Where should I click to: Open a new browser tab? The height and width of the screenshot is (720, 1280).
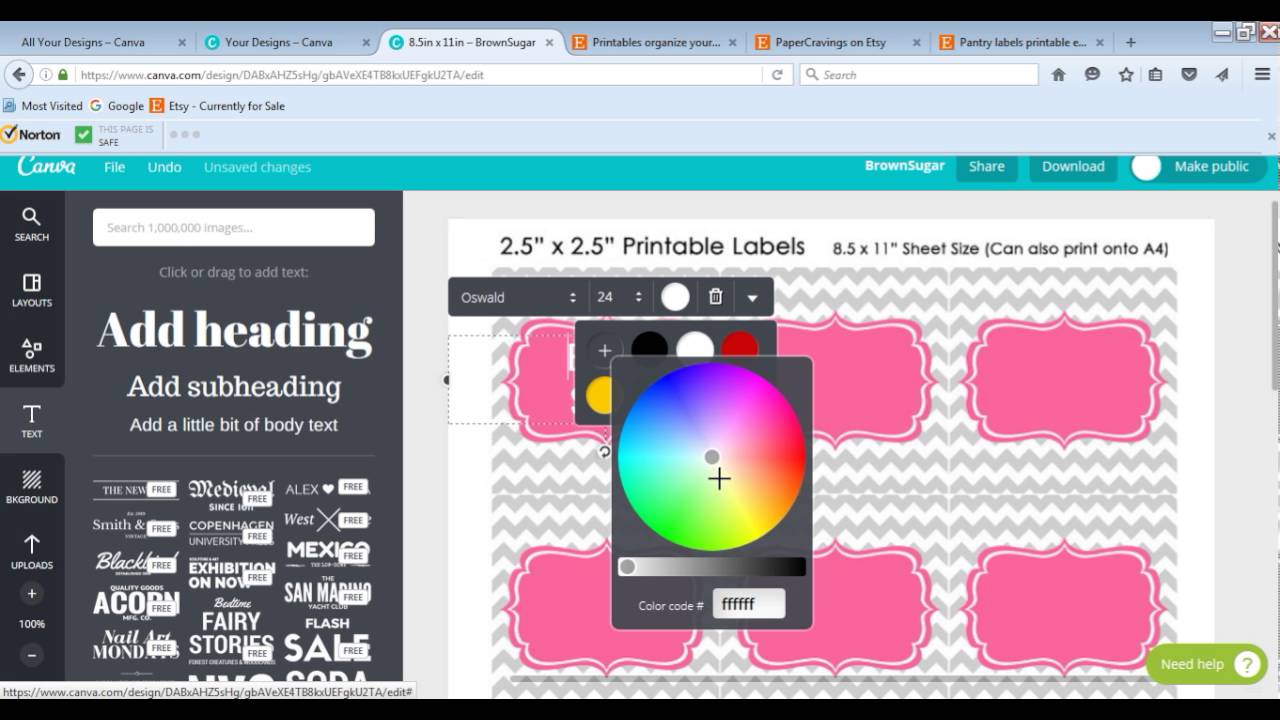[1130, 42]
